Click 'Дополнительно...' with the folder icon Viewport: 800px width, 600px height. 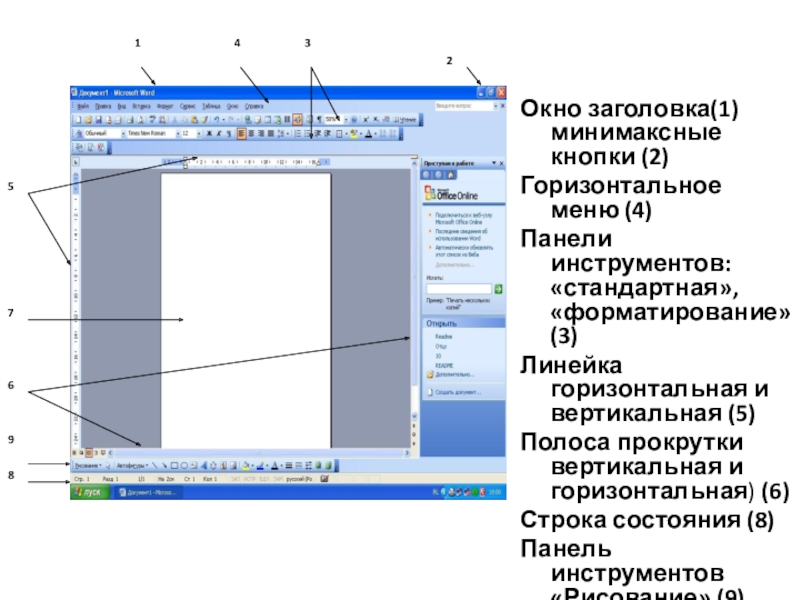click(451, 374)
